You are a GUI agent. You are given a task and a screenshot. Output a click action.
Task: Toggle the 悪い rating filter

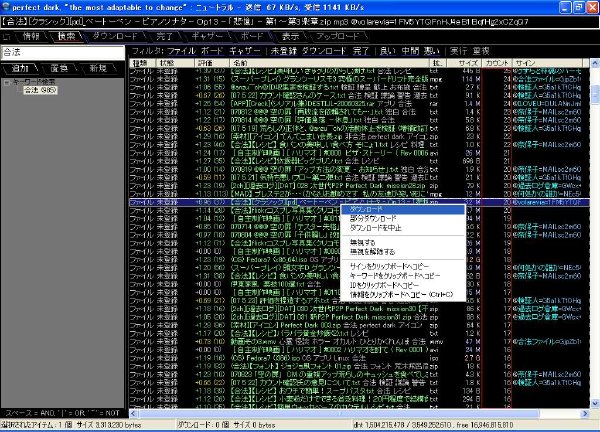tap(432, 51)
